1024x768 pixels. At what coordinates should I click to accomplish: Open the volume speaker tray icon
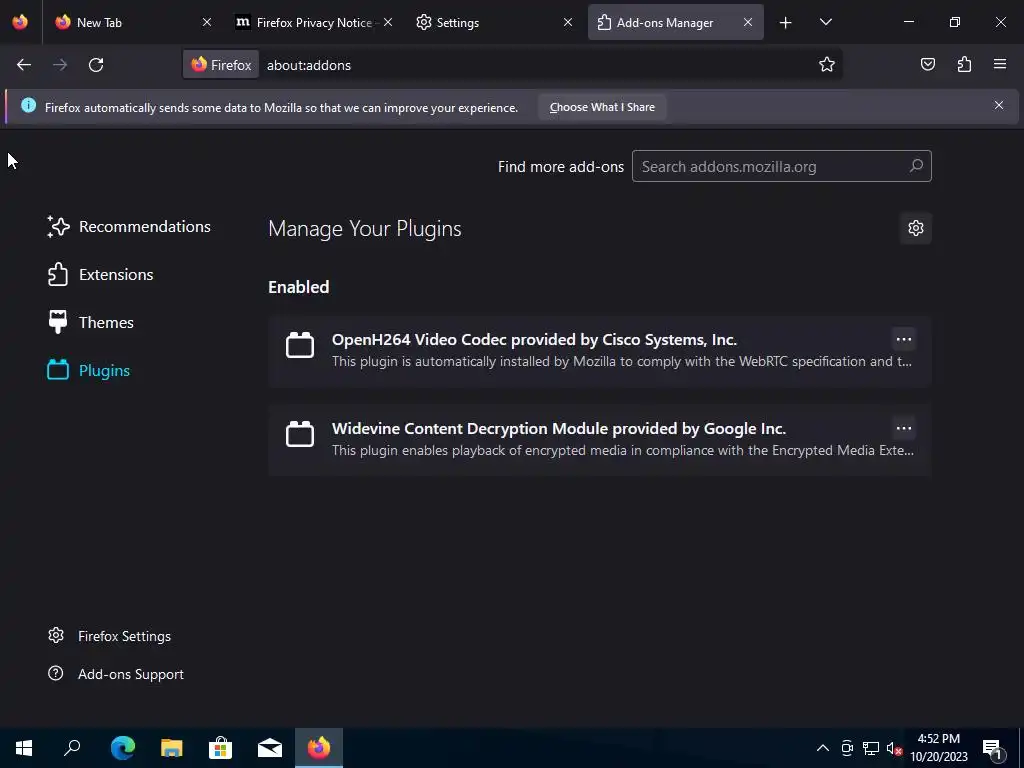coord(894,748)
